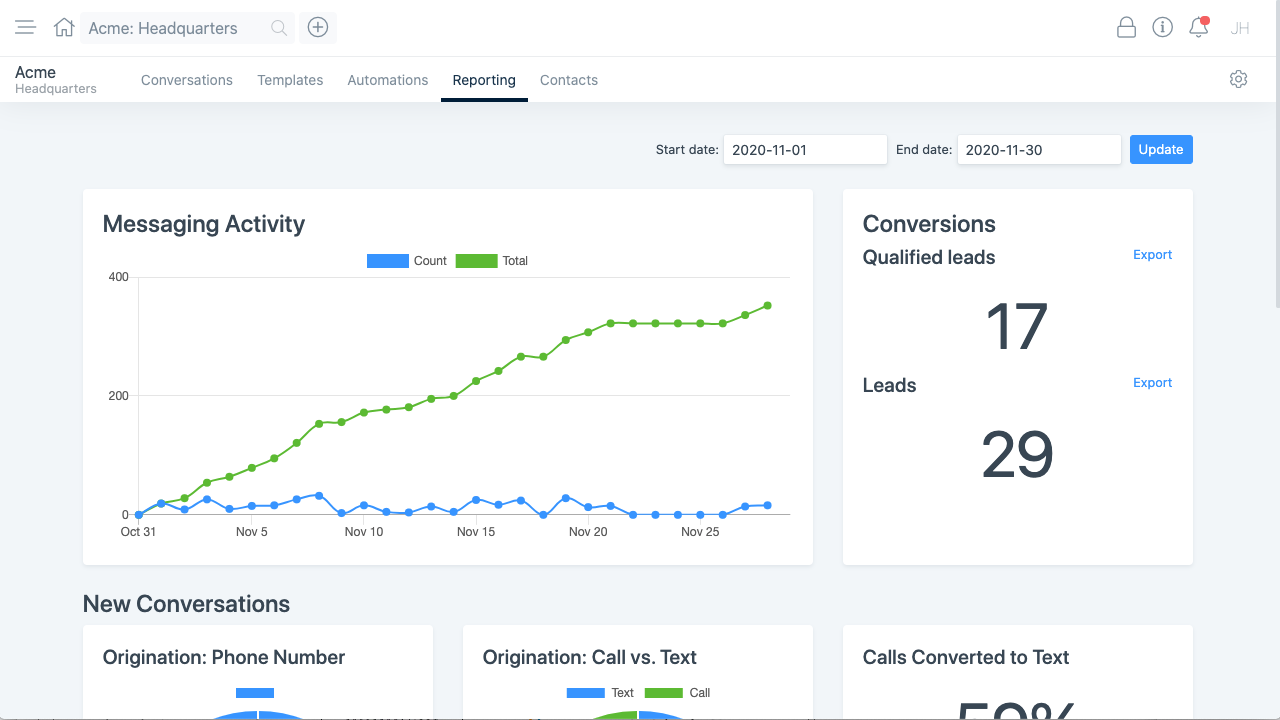Switch to the Templates tab
The width and height of the screenshot is (1280, 720).
[x=290, y=80]
